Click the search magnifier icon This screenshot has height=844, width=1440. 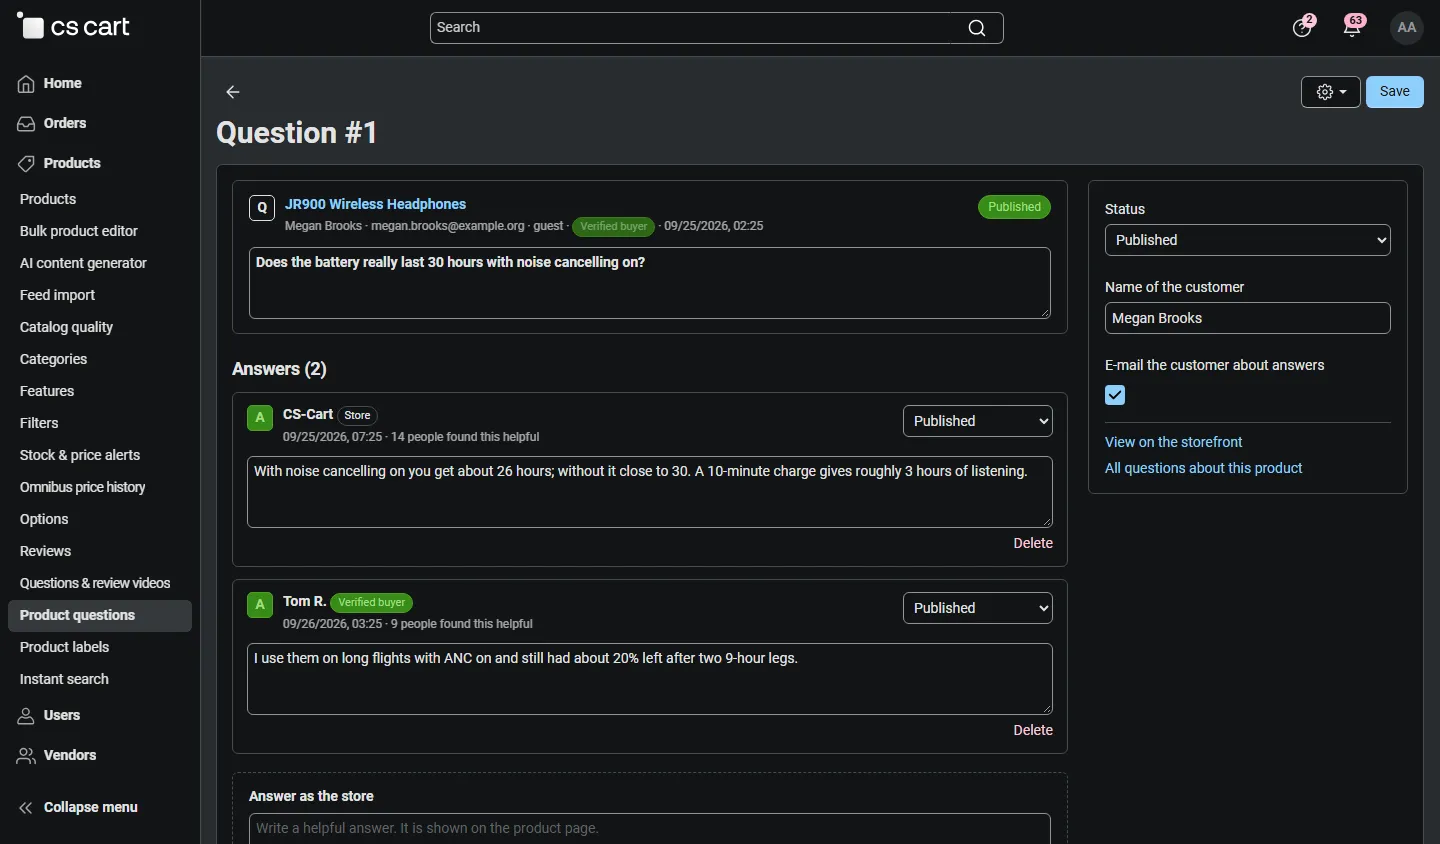coord(977,28)
